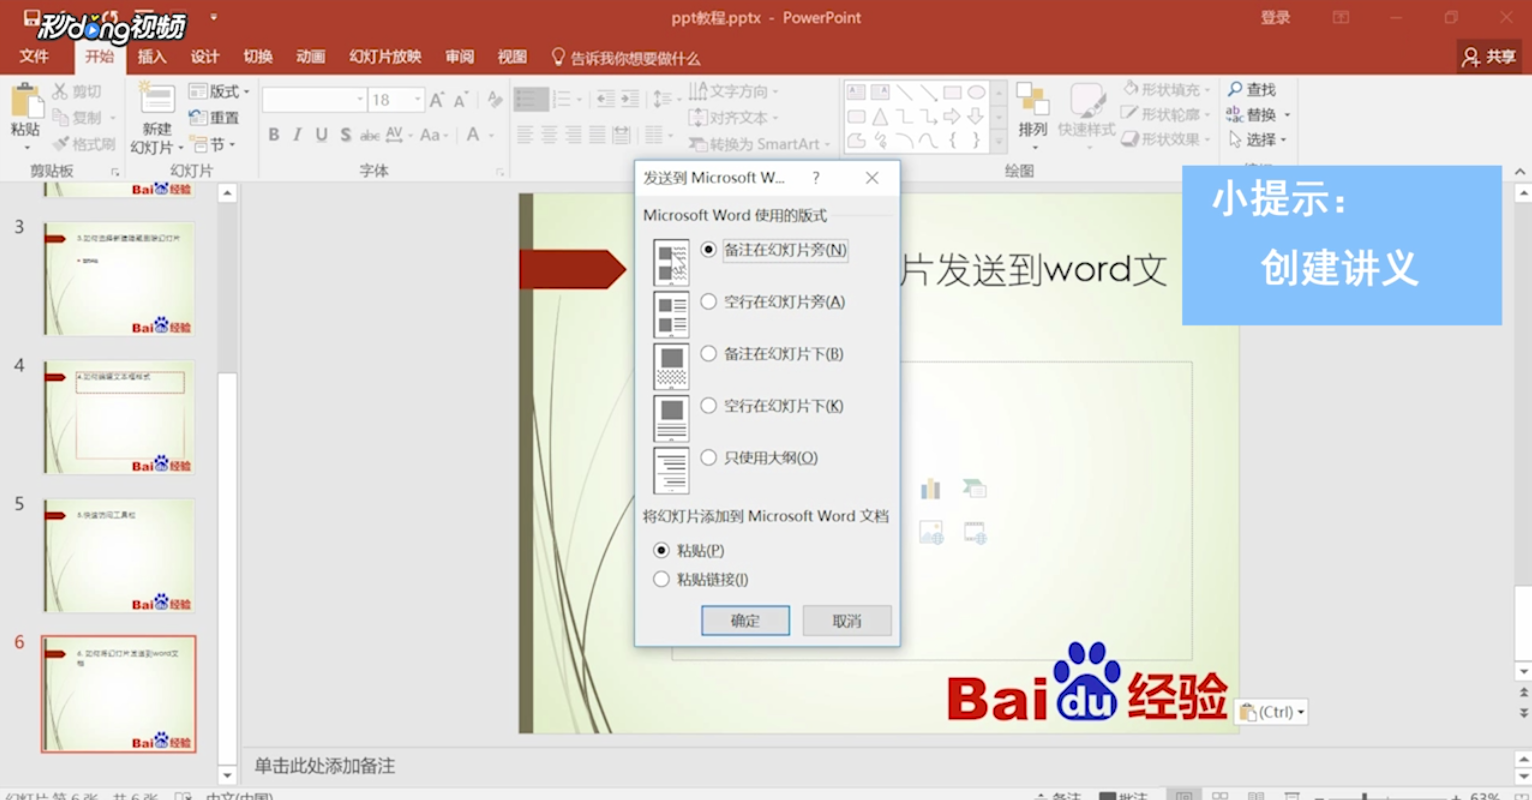The width and height of the screenshot is (1532, 800).
Task: Click the 取消 Cancel button
Action: [847, 621]
